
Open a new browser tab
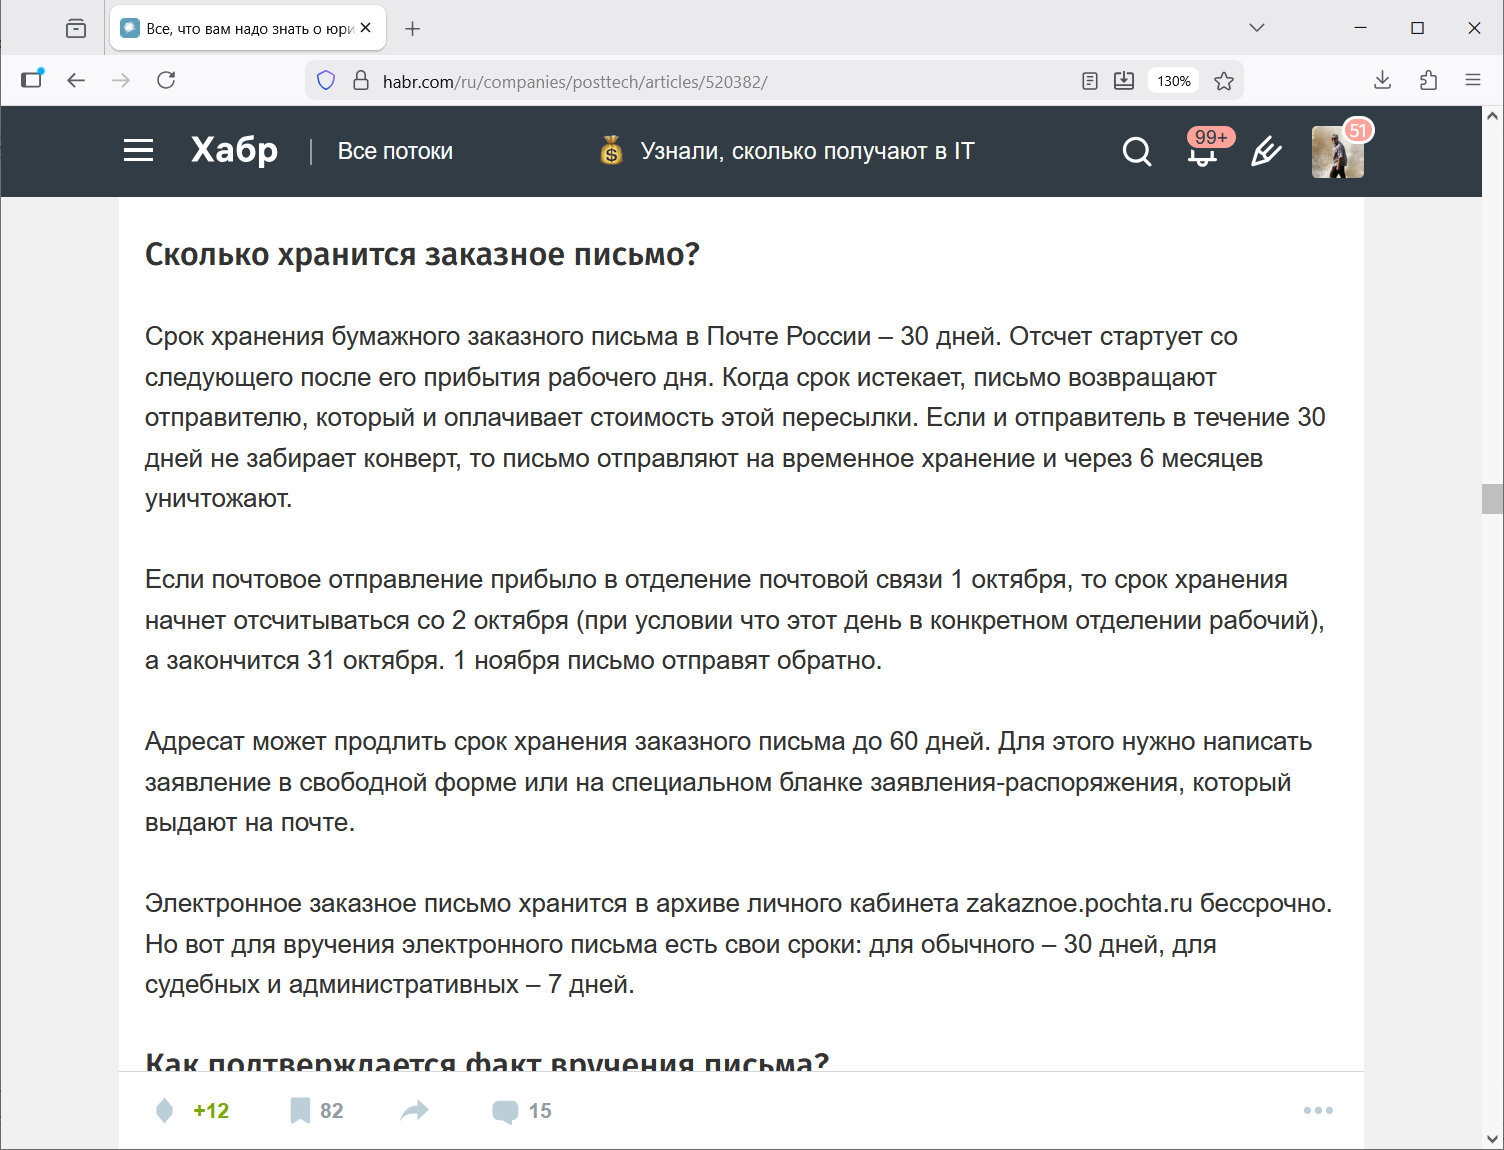[x=412, y=29]
